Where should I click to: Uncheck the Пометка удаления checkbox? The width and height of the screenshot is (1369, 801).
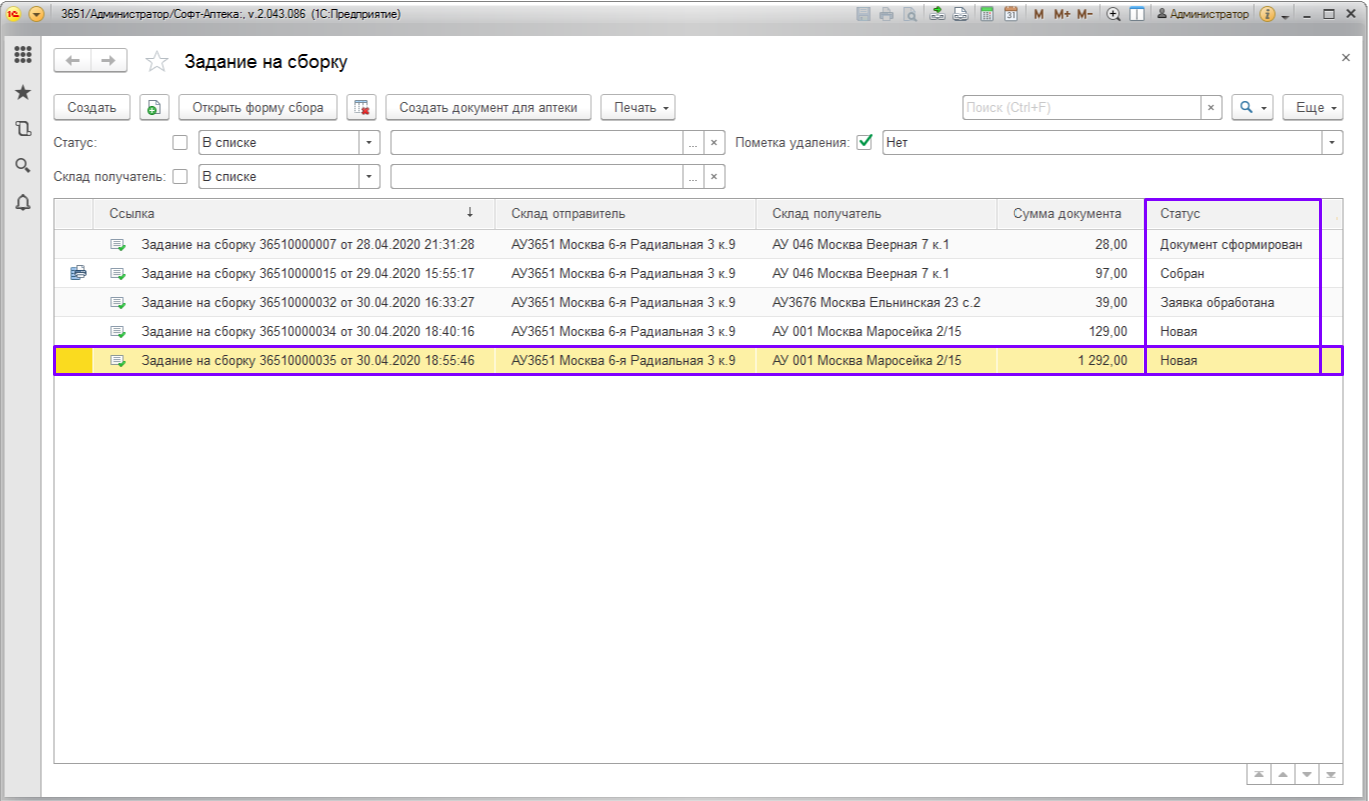[x=865, y=142]
